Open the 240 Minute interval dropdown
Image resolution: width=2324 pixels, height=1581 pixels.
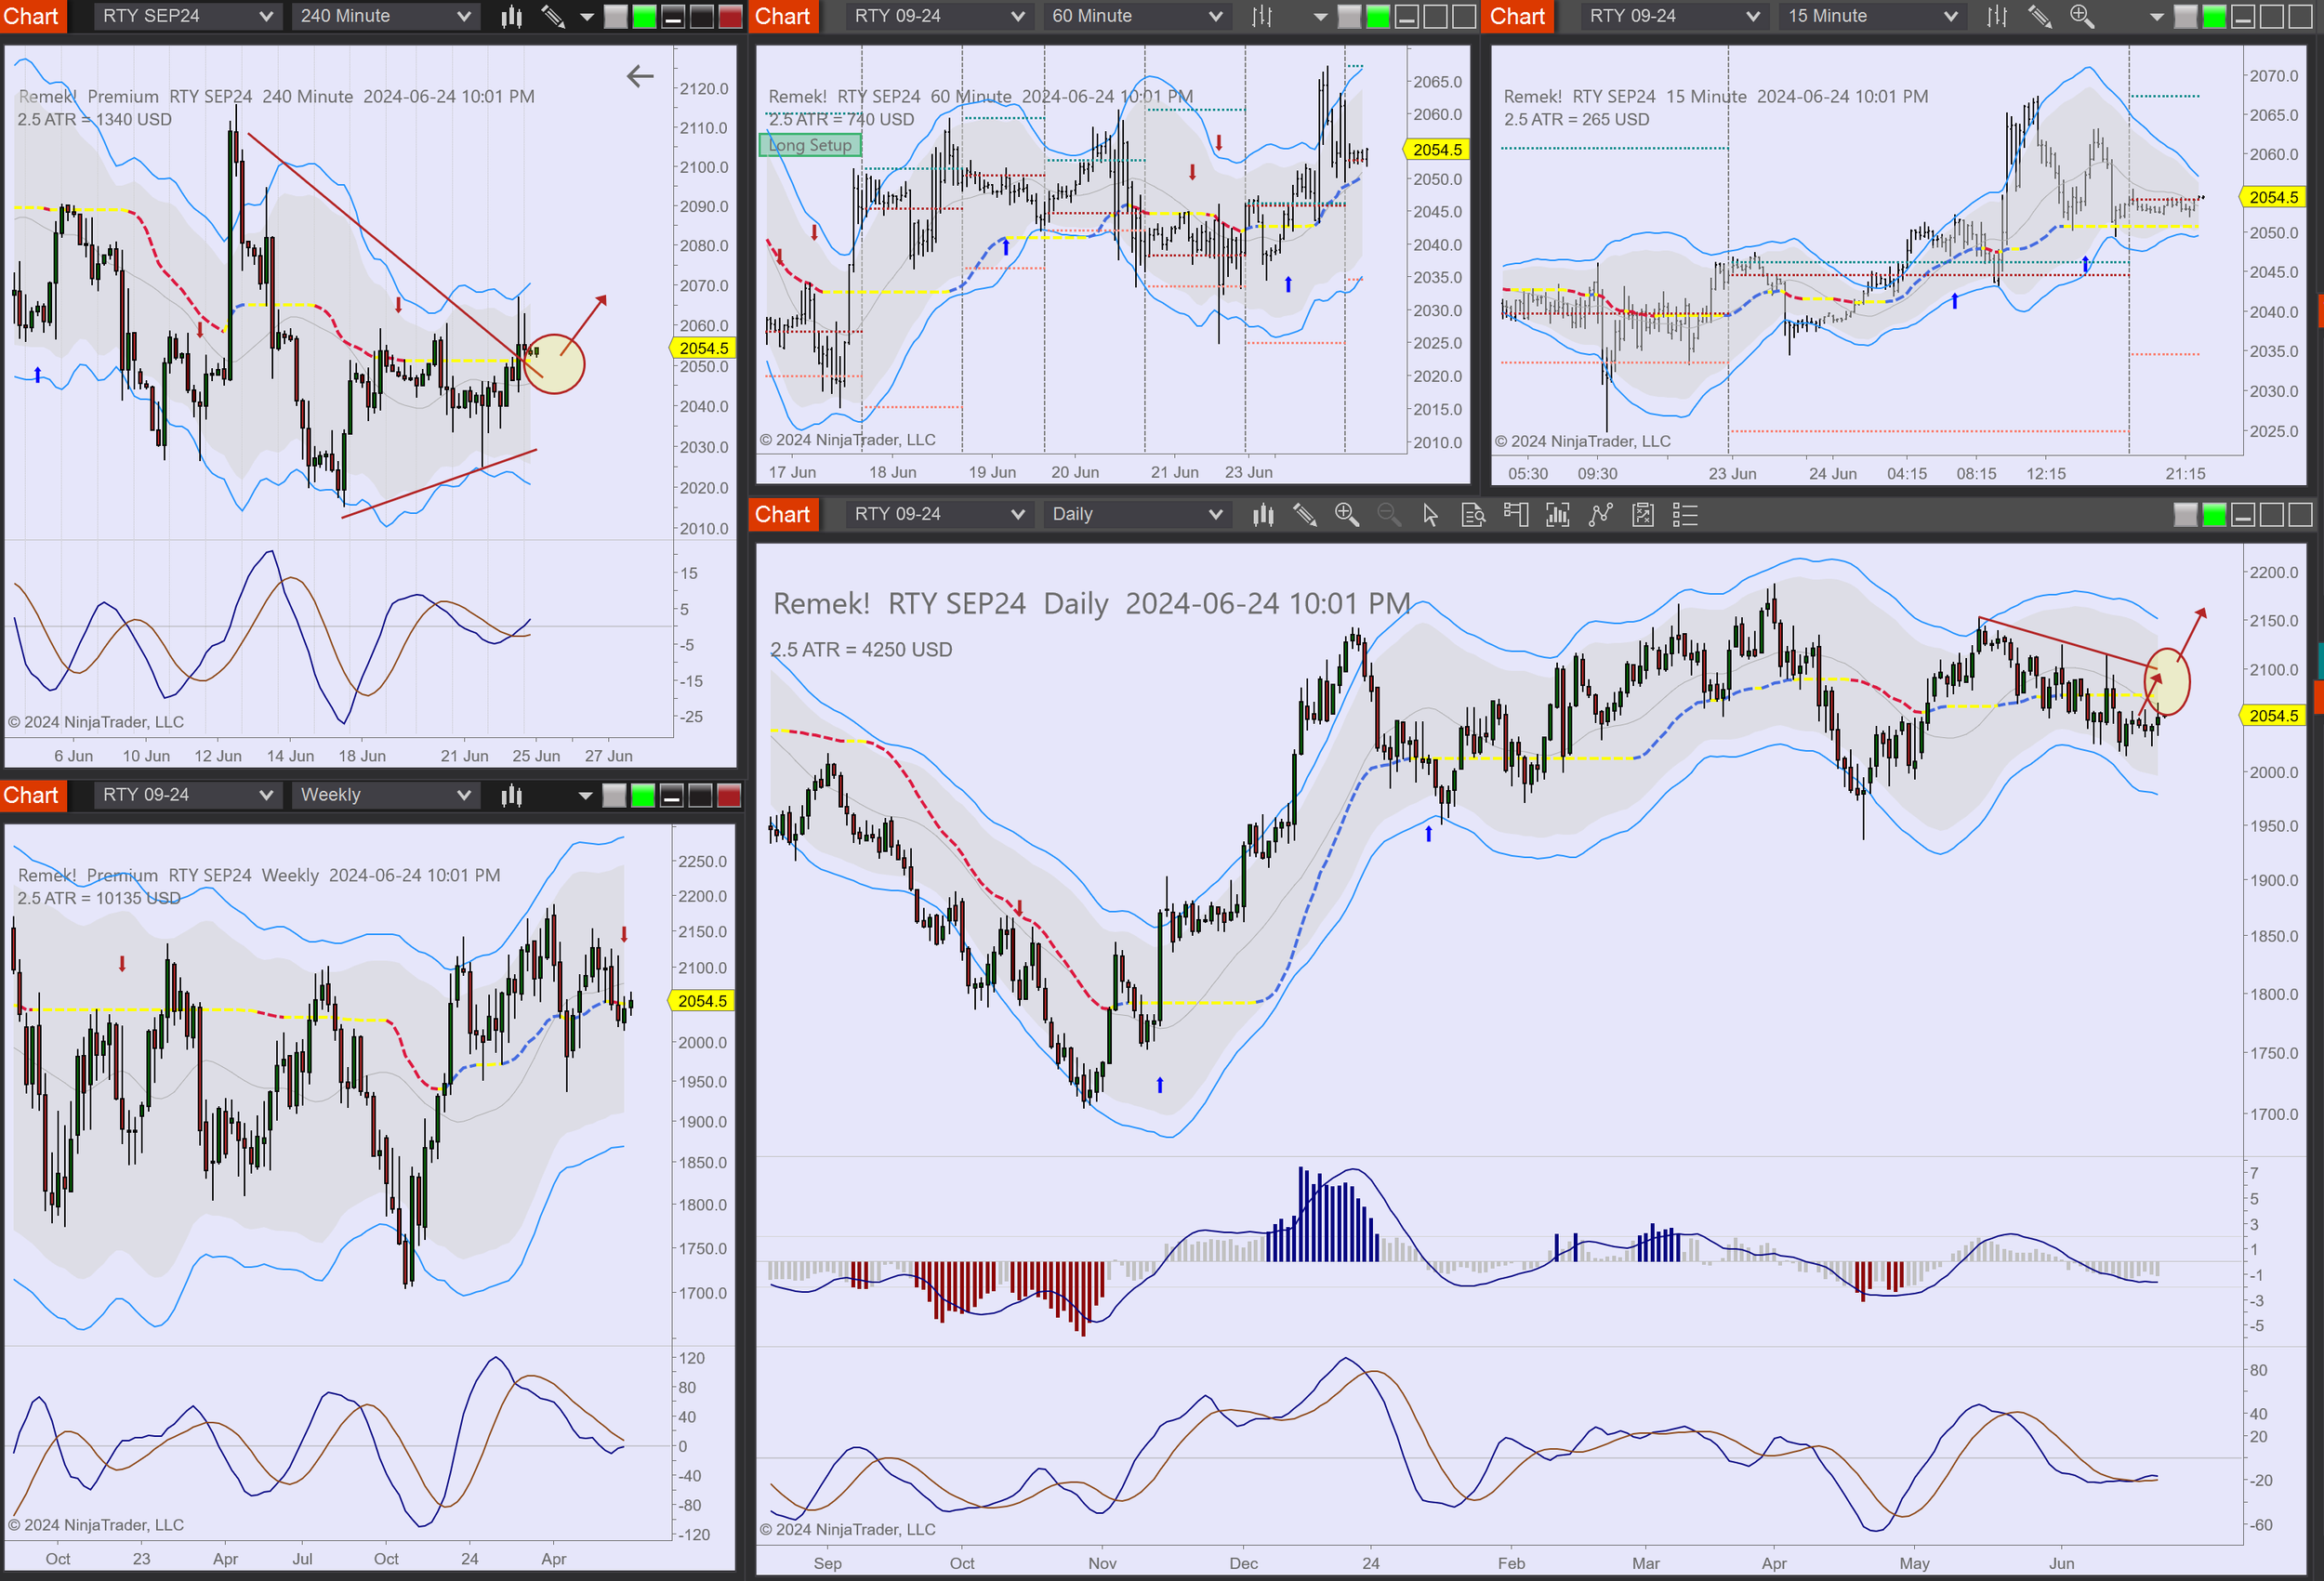385,16
